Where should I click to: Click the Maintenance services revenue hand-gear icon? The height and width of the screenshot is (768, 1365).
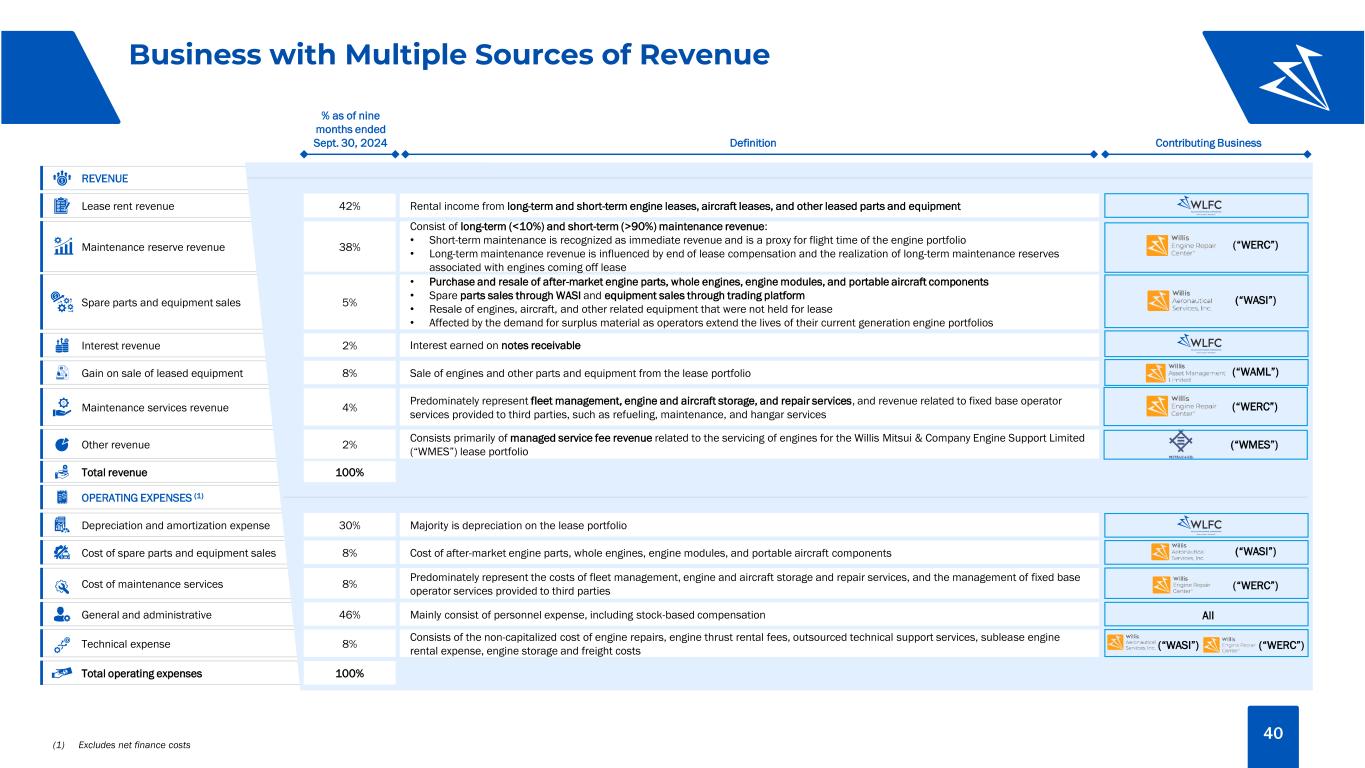click(63, 407)
